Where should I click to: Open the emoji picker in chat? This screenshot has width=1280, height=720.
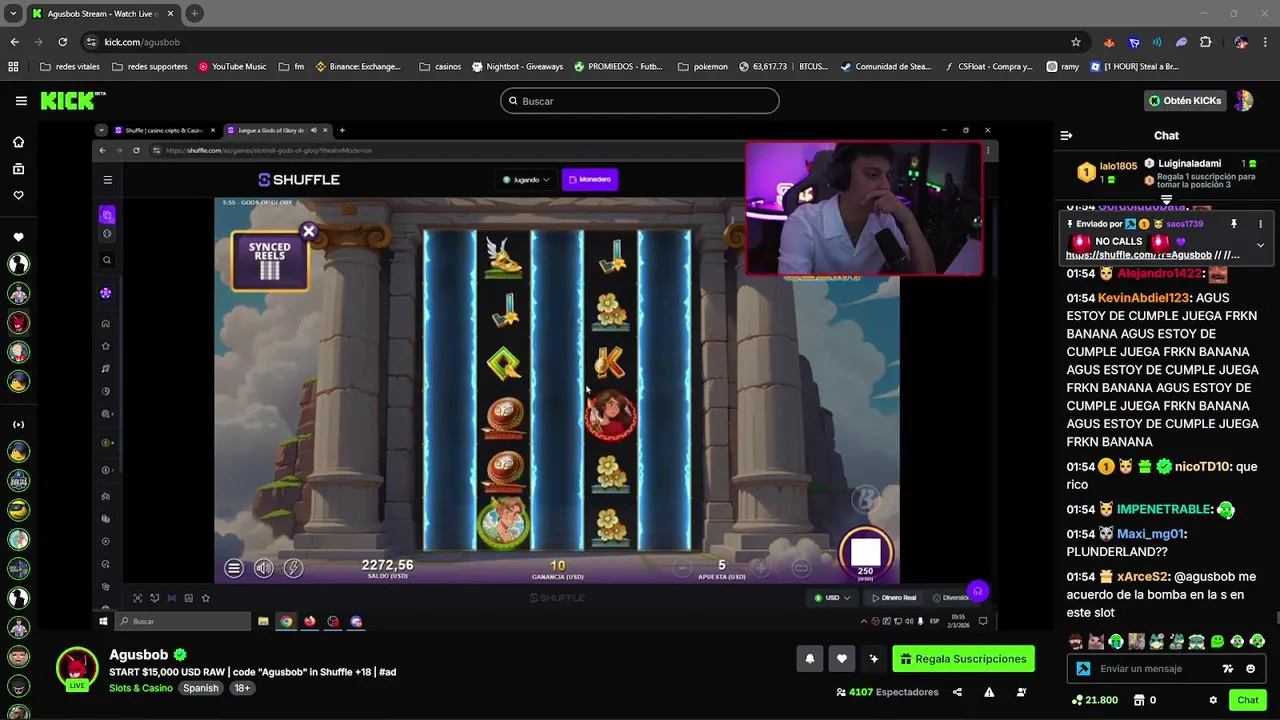1250,669
